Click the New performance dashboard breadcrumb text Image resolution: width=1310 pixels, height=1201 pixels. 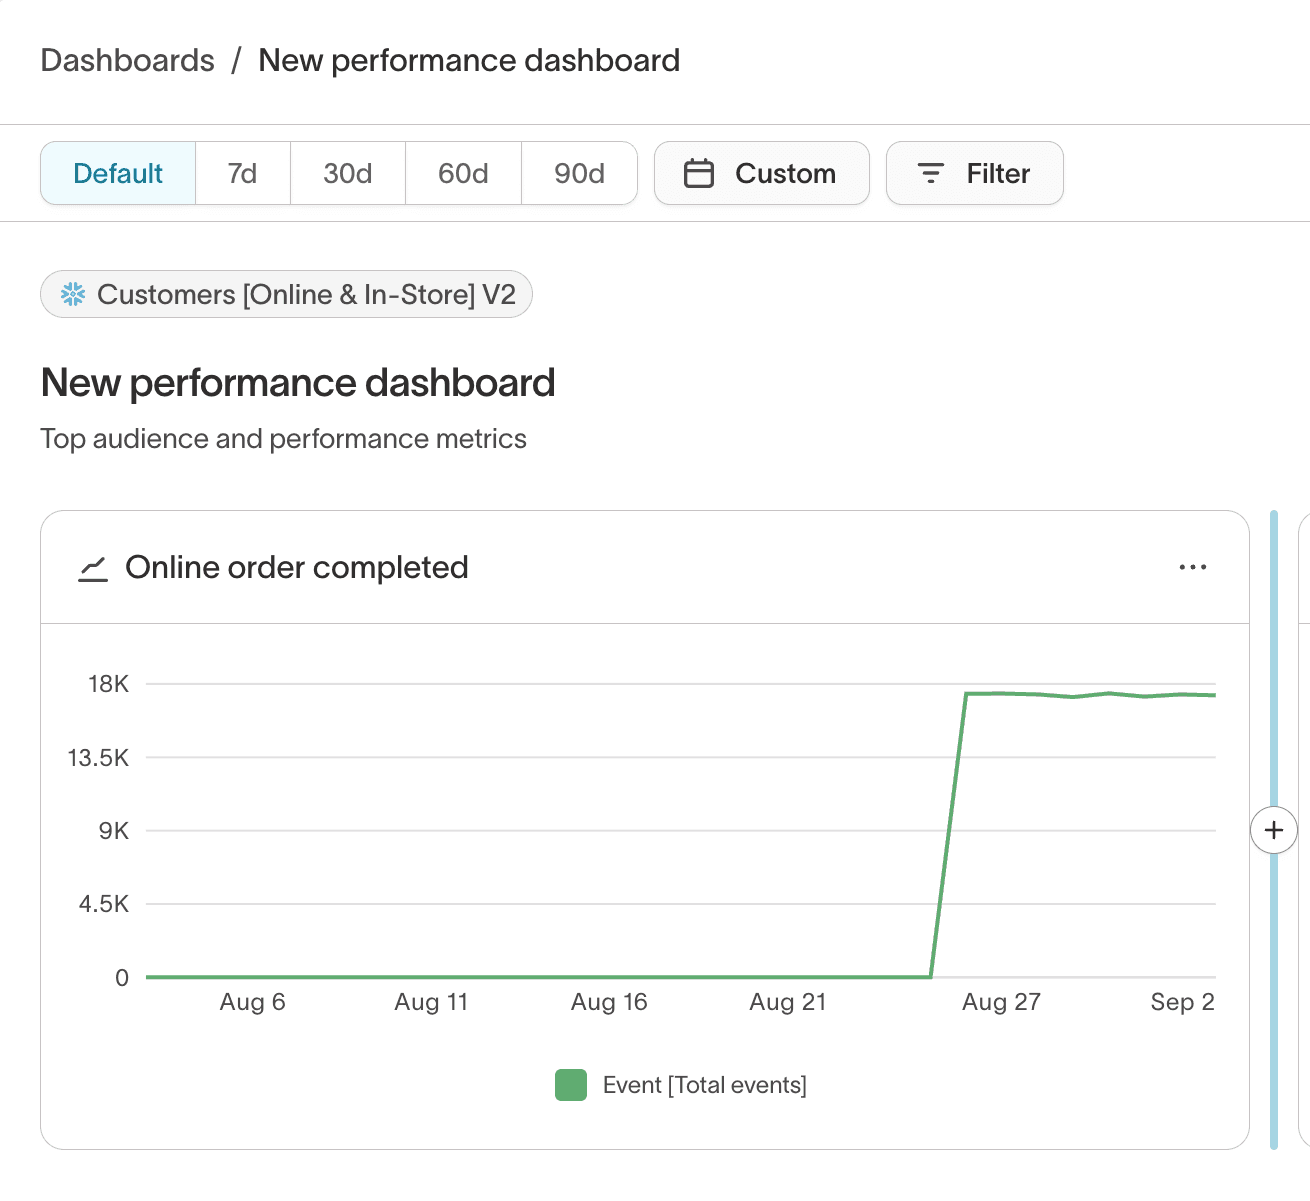(469, 60)
